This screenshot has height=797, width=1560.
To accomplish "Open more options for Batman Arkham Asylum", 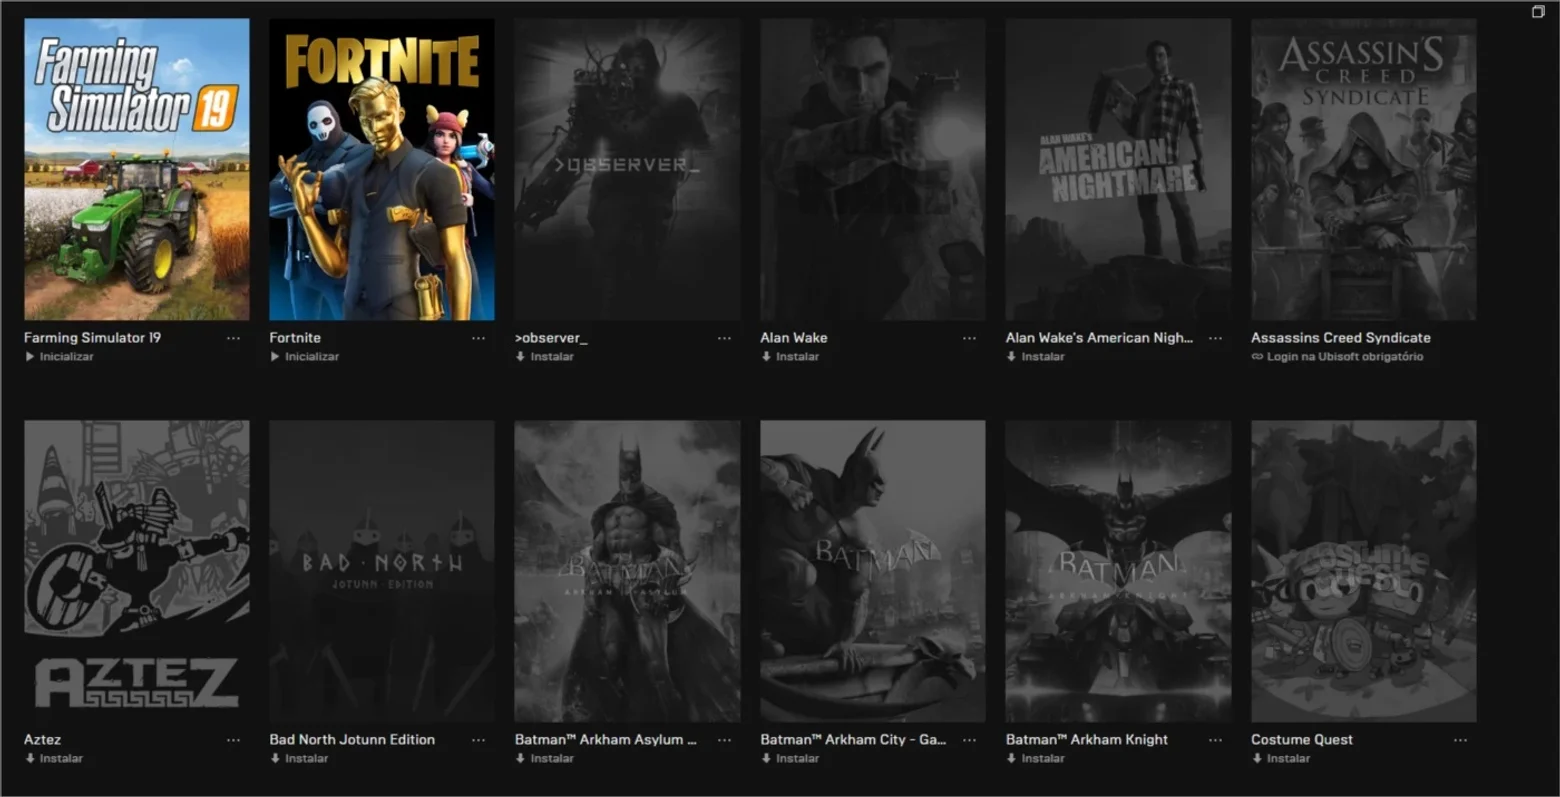I will [724, 740].
